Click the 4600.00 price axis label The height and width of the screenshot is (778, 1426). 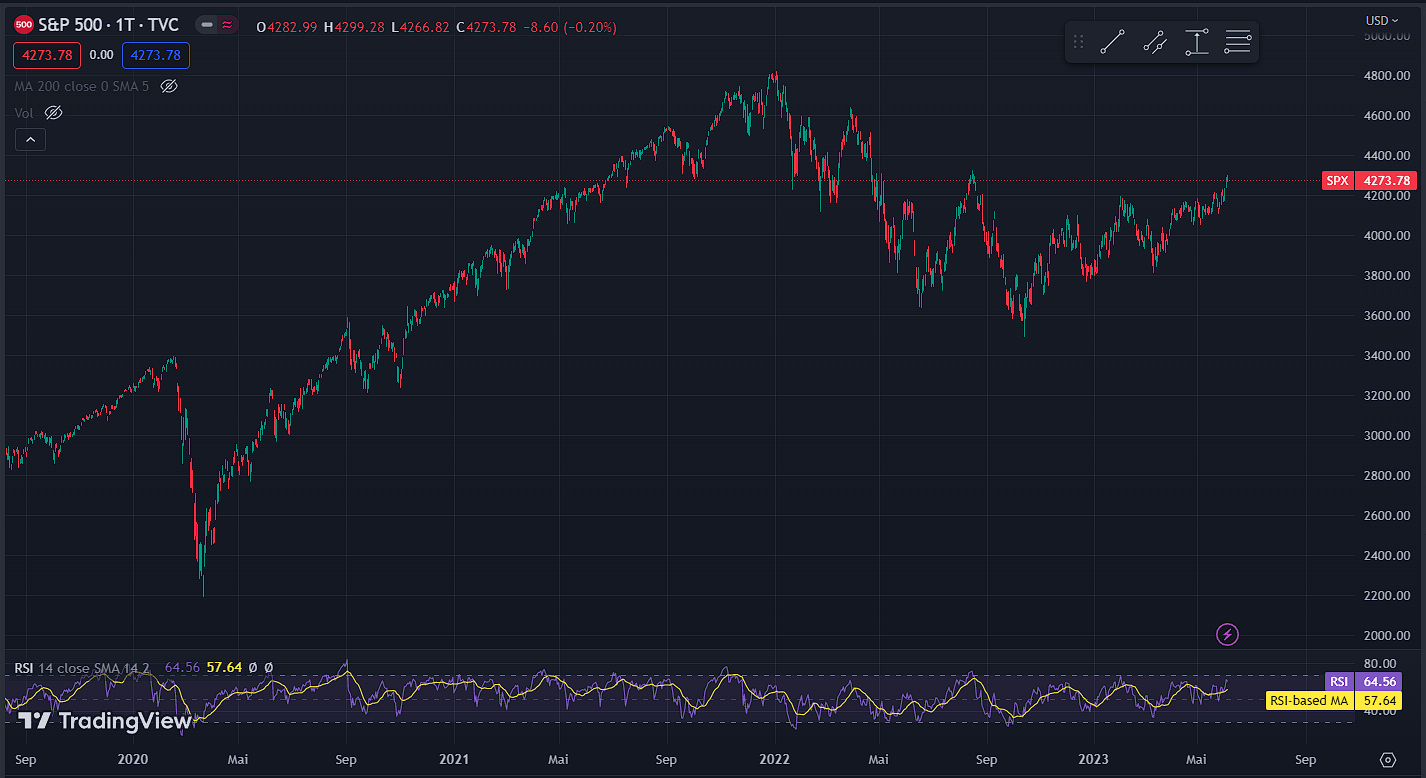1387,116
